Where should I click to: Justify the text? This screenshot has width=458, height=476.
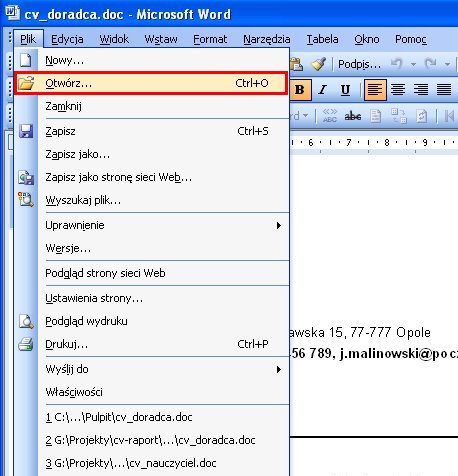[x=444, y=90]
